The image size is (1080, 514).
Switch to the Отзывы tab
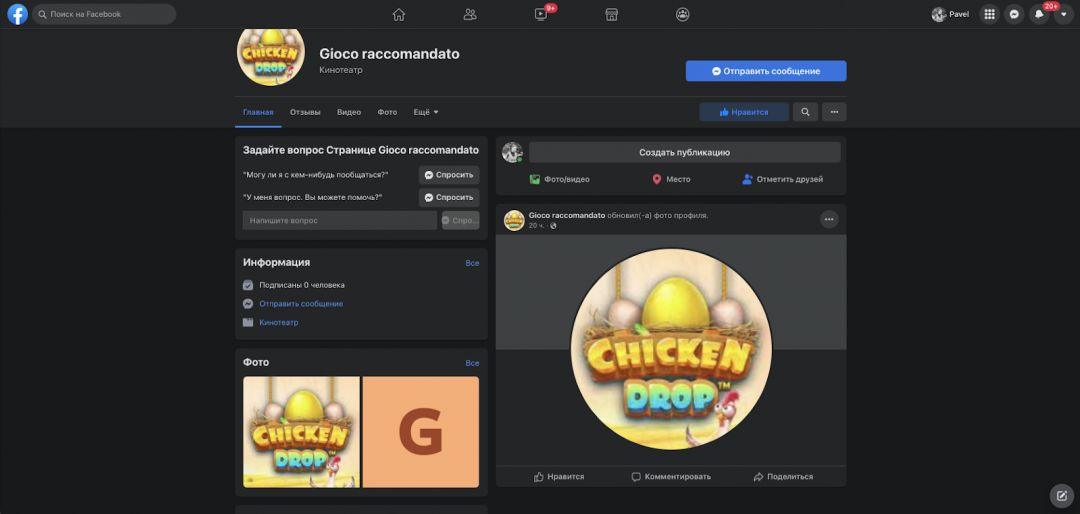[x=305, y=112]
